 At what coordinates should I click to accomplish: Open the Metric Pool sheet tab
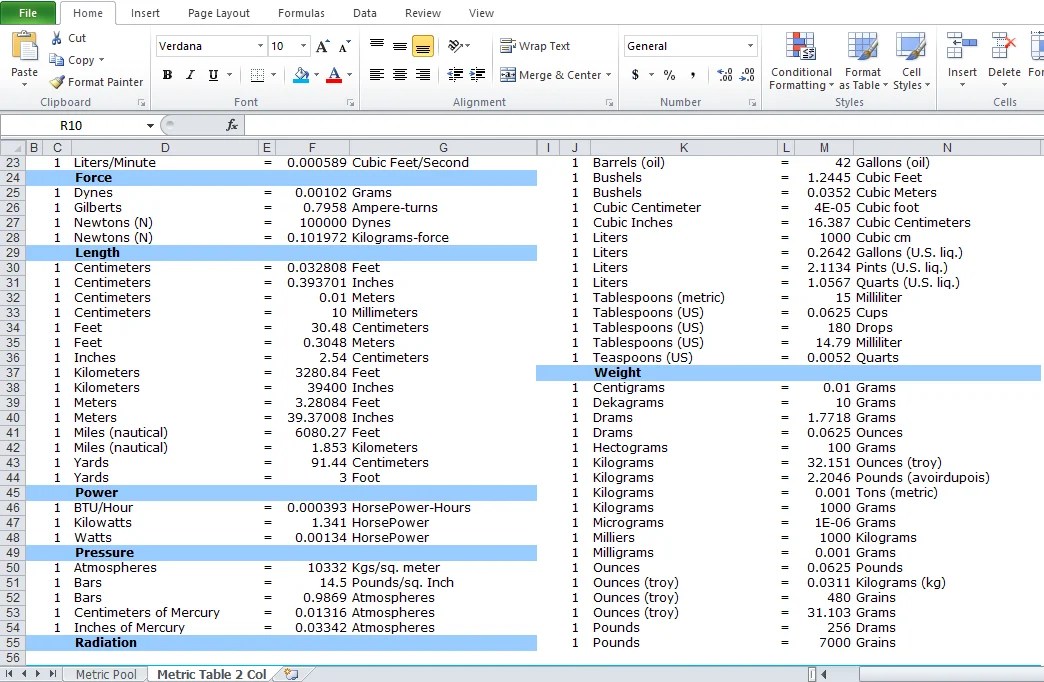(x=105, y=673)
